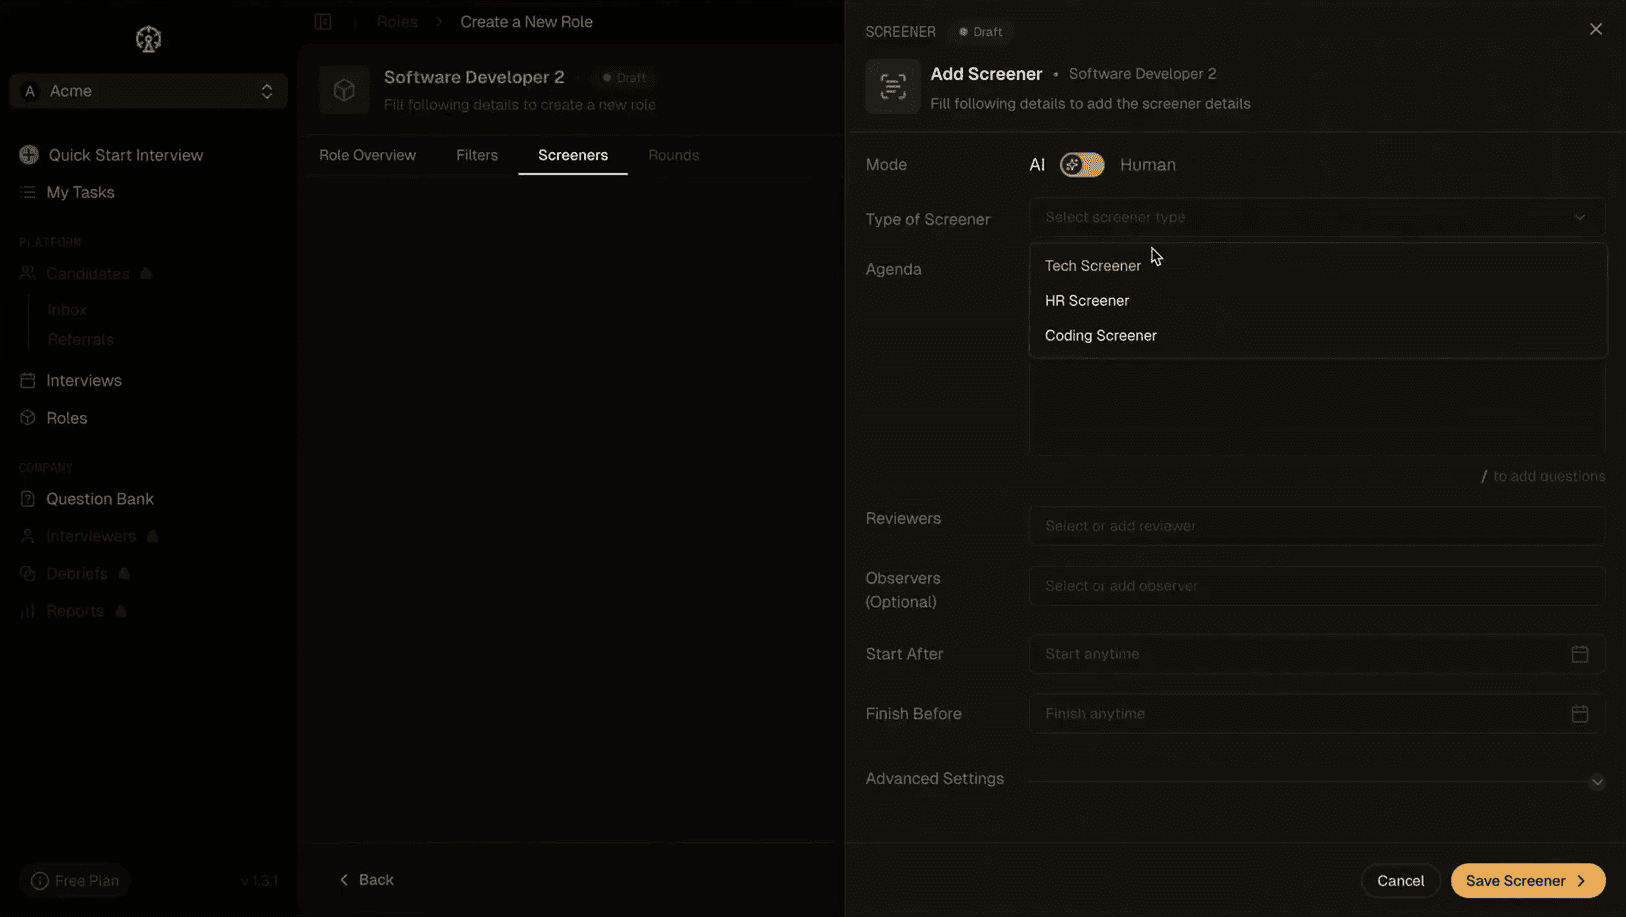
Task: Click the Quick Start Interview icon
Action: pos(28,155)
